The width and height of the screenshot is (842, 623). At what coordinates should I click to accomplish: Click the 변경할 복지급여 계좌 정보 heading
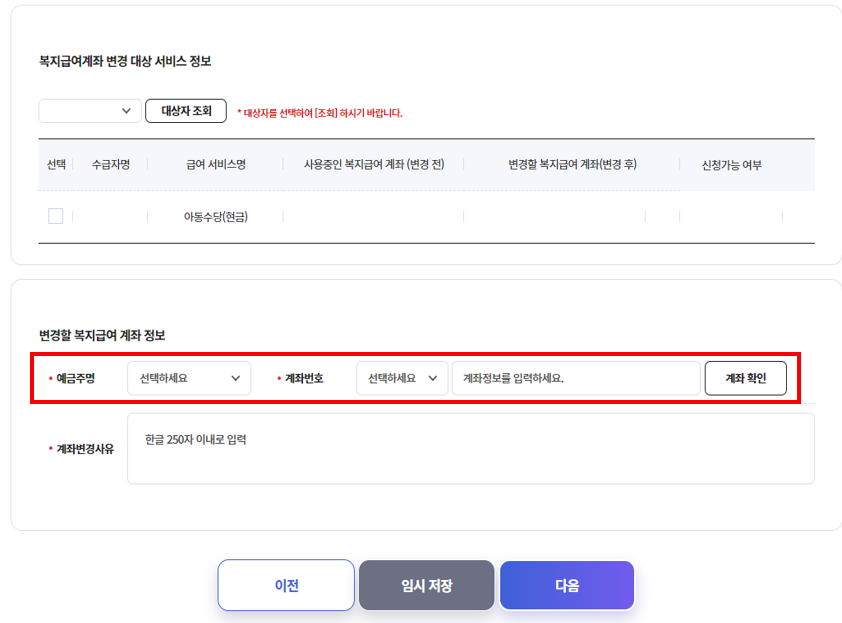[102, 335]
